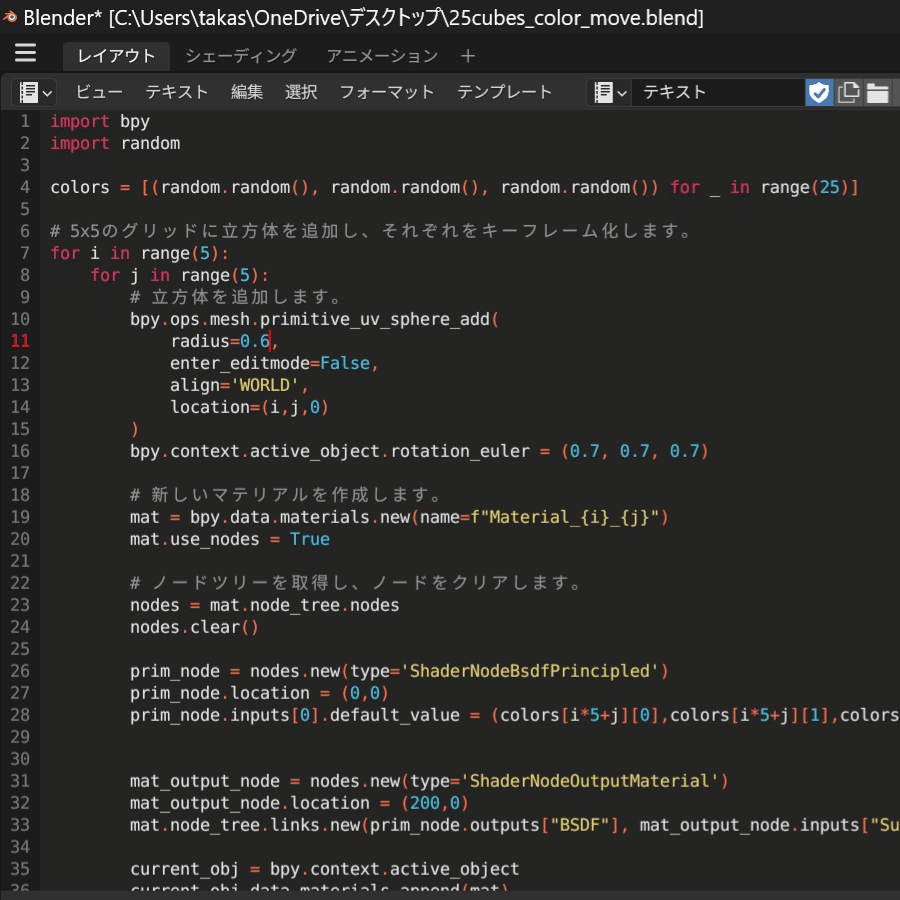
Task: Open the テンプレート menu
Action: pyautogui.click(x=507, y=92)
